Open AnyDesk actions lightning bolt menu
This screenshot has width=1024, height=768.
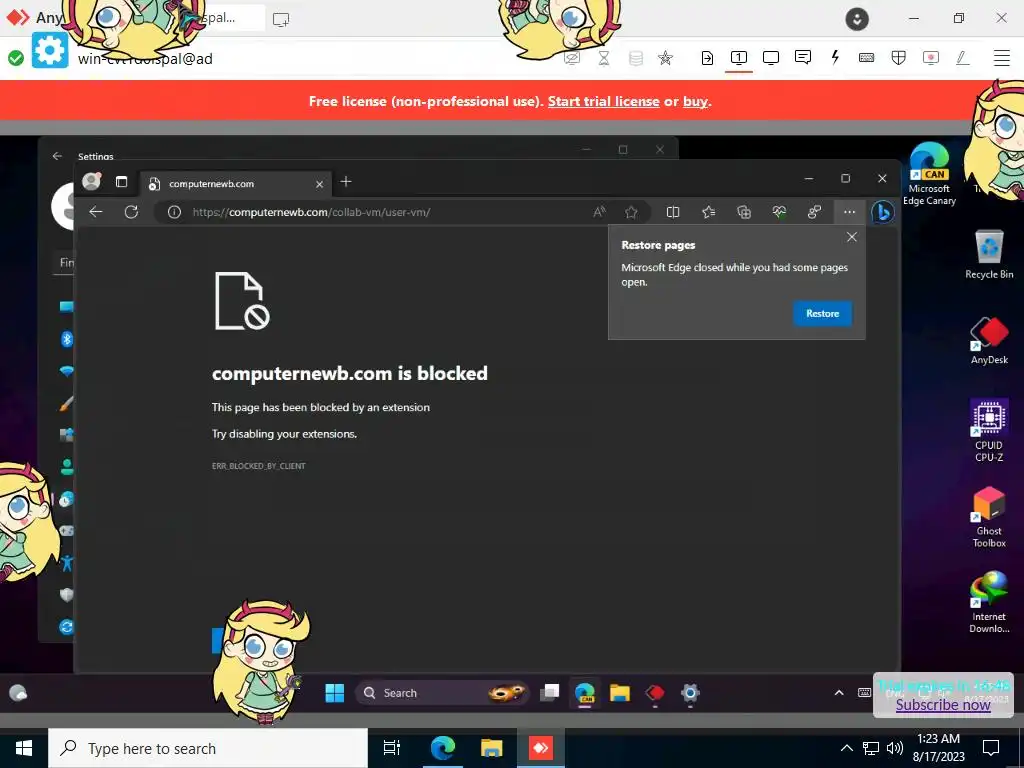click(835, 57)
